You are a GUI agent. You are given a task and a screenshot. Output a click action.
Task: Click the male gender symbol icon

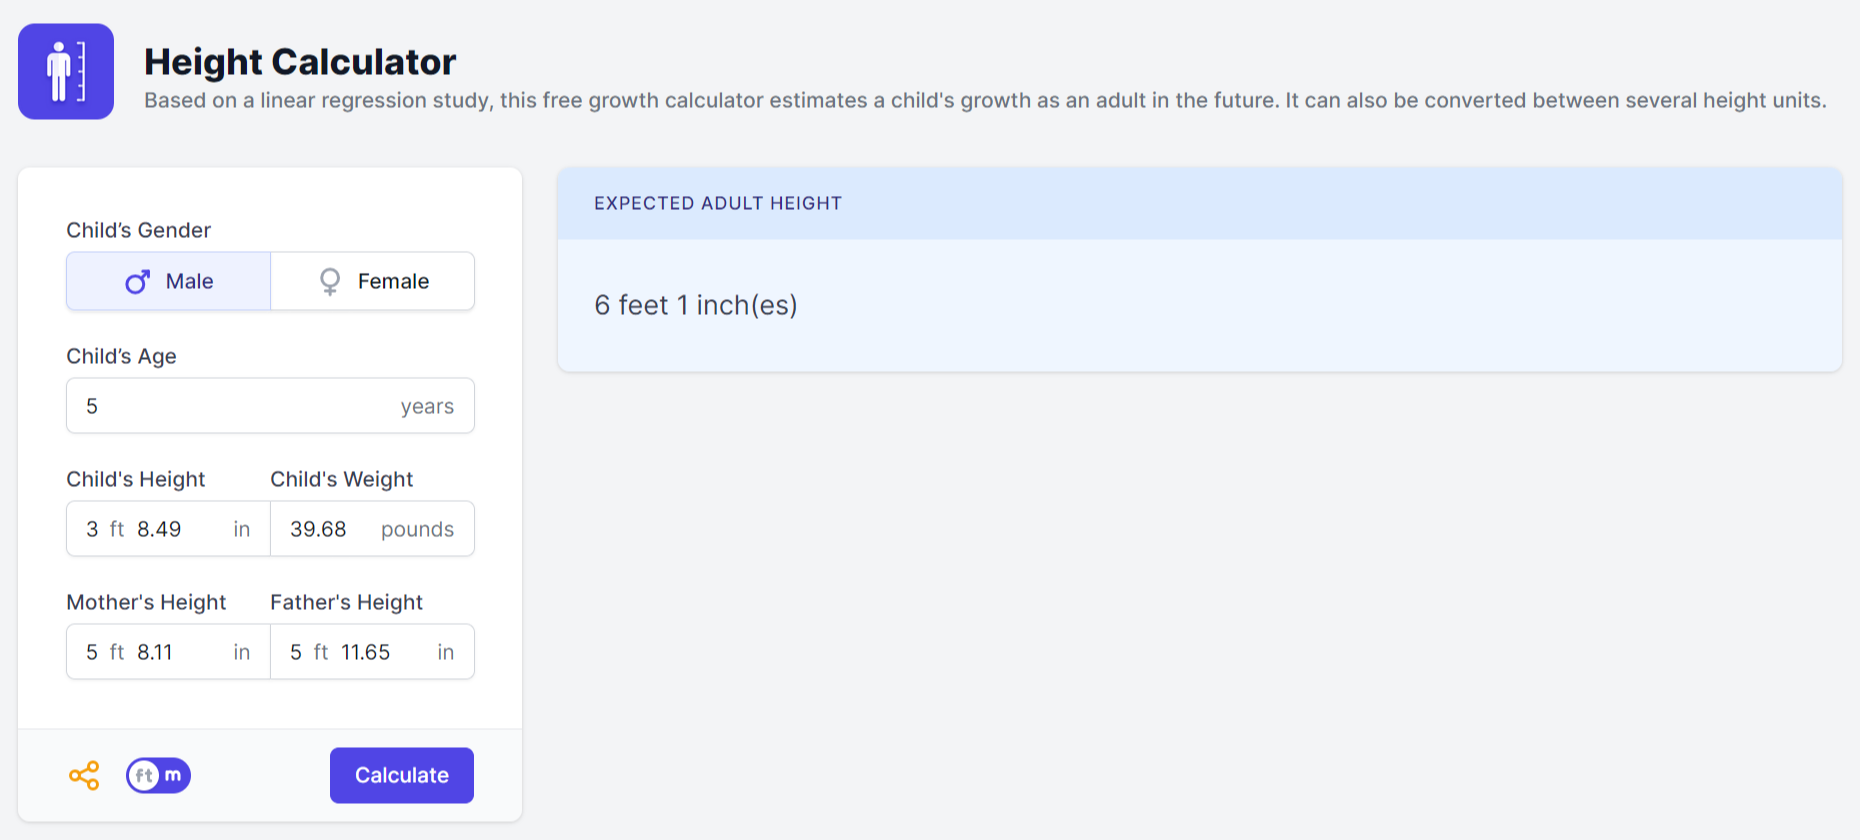coord(138,281)
